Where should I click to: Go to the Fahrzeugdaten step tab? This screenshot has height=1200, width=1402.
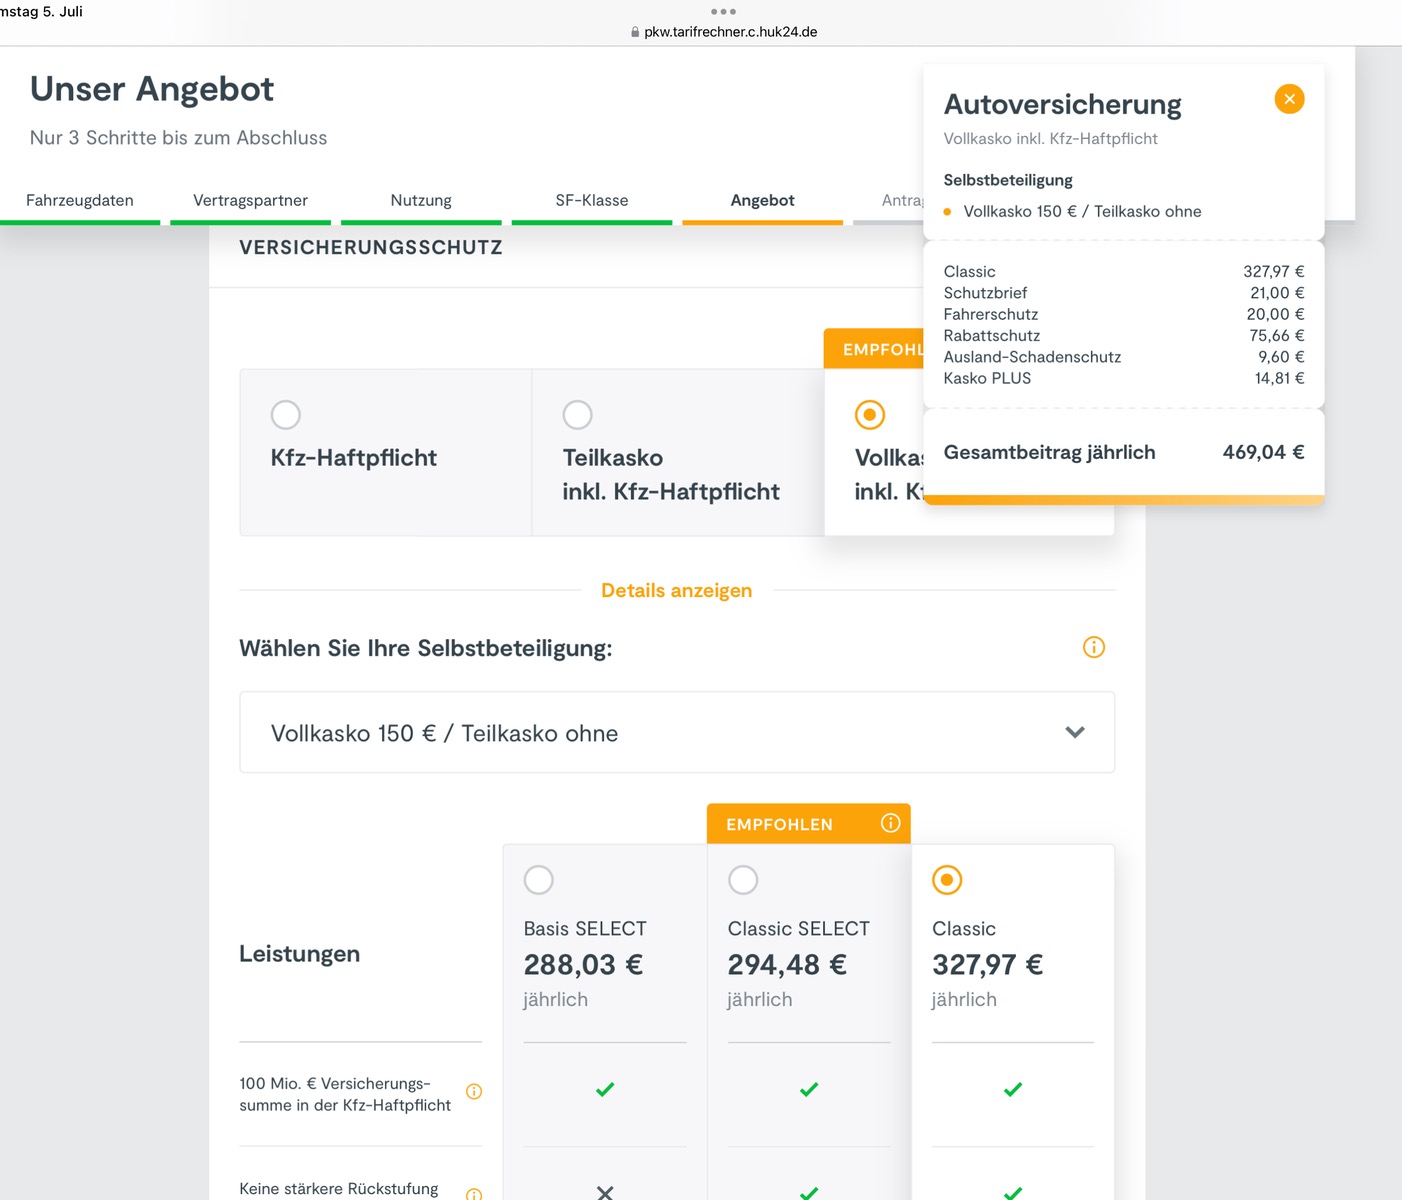click(80, 200)
